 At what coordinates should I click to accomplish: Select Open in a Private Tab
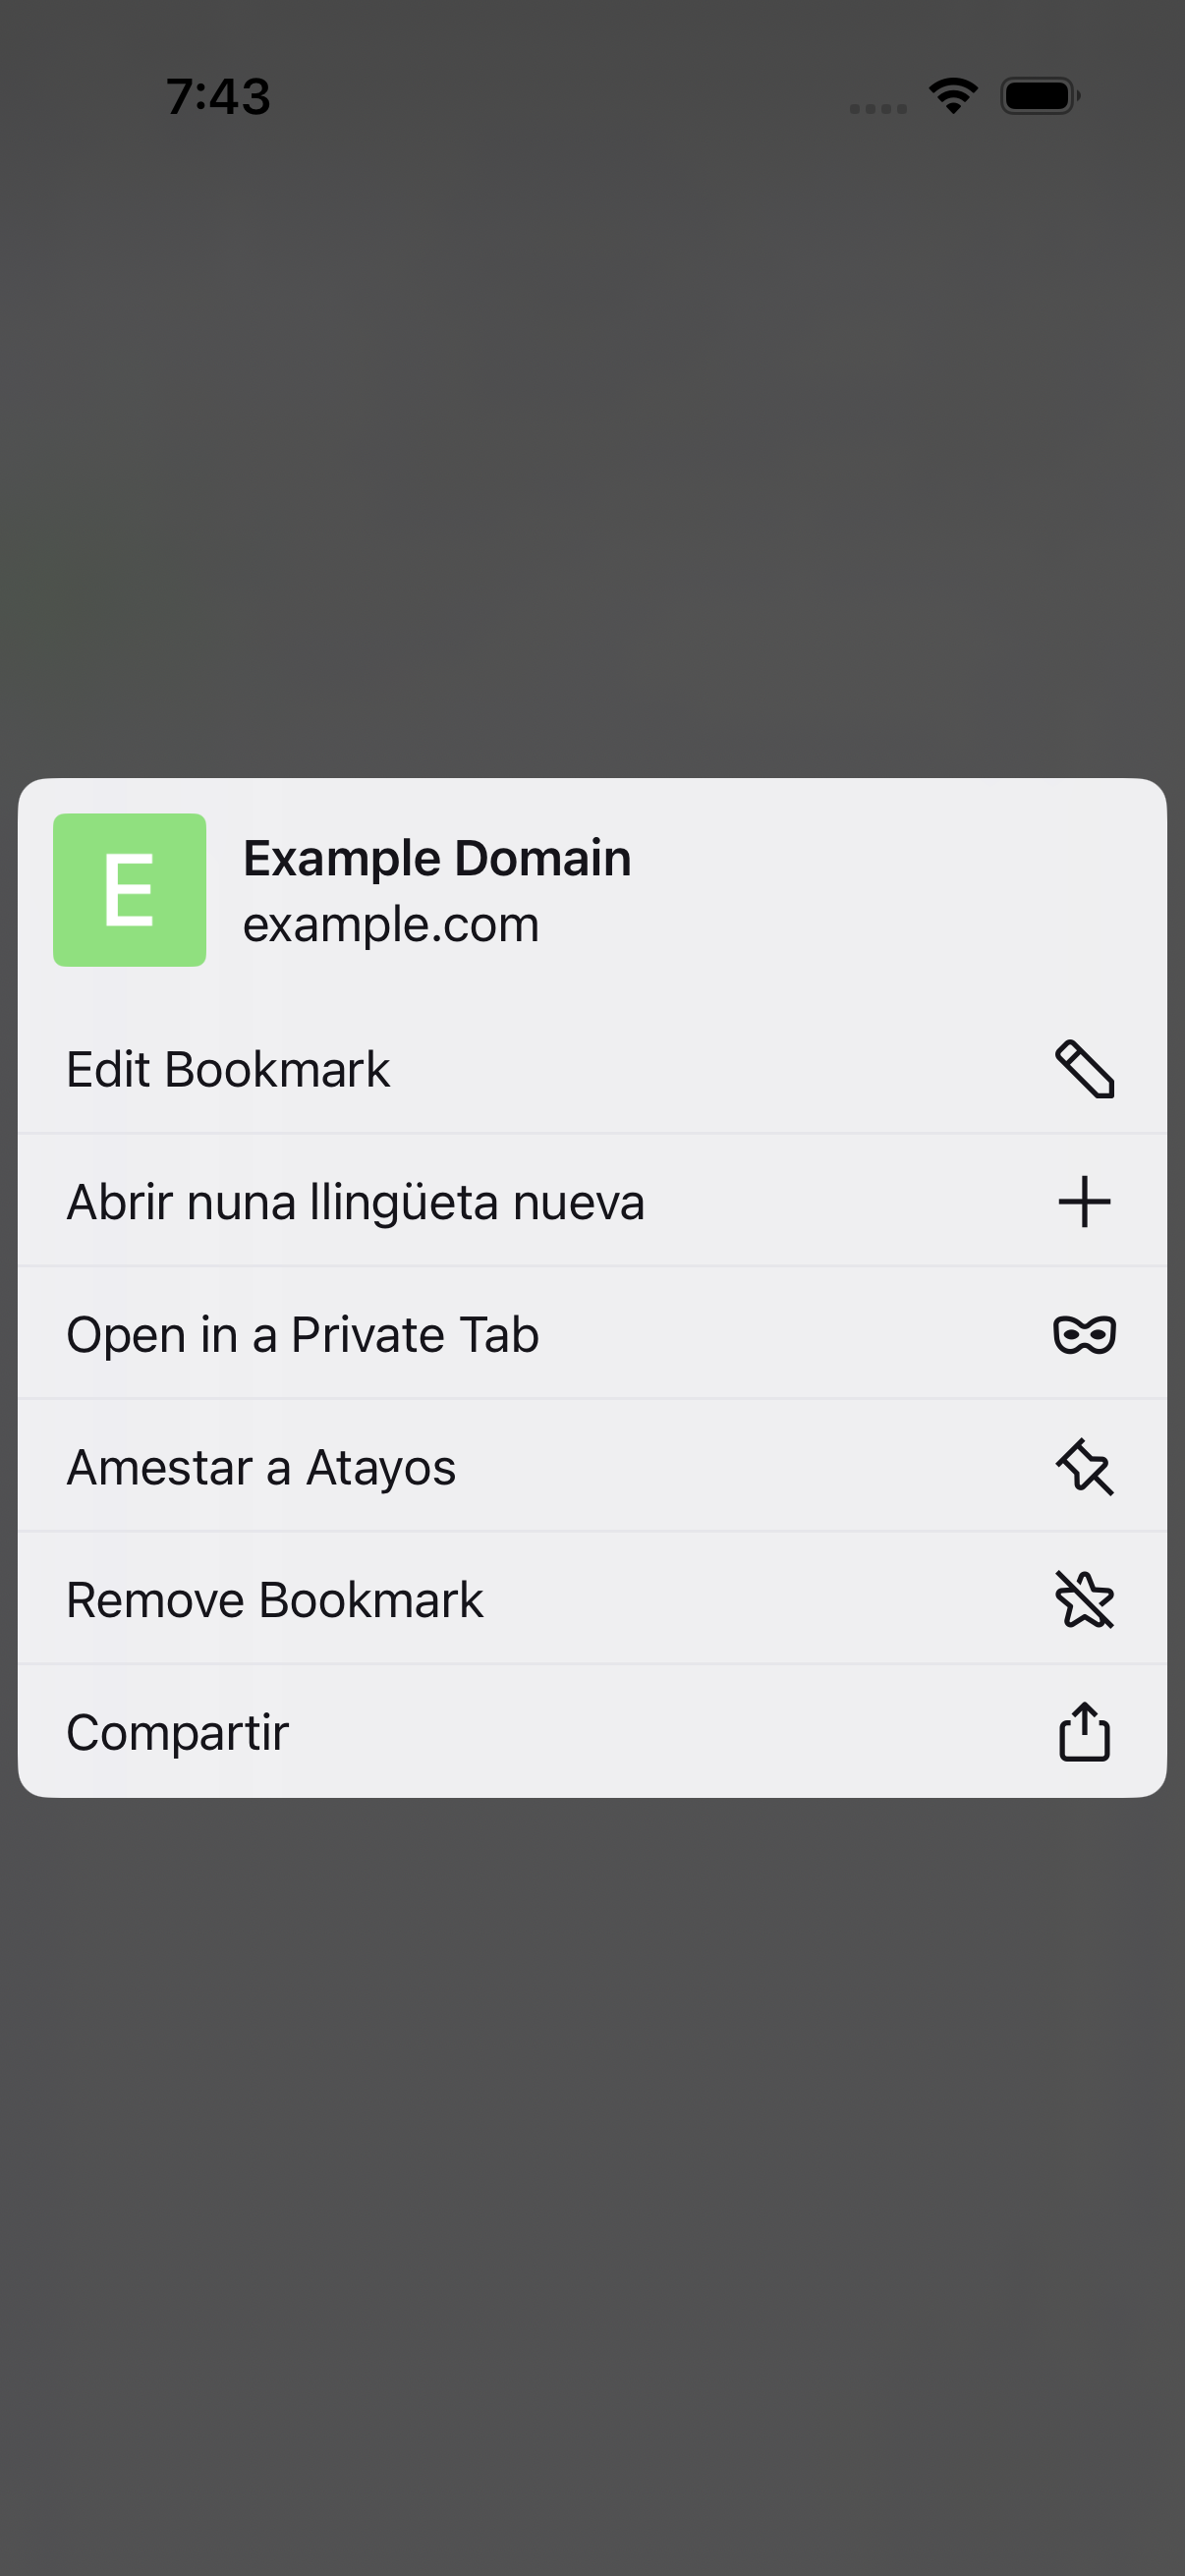(x=592, y=1334)
